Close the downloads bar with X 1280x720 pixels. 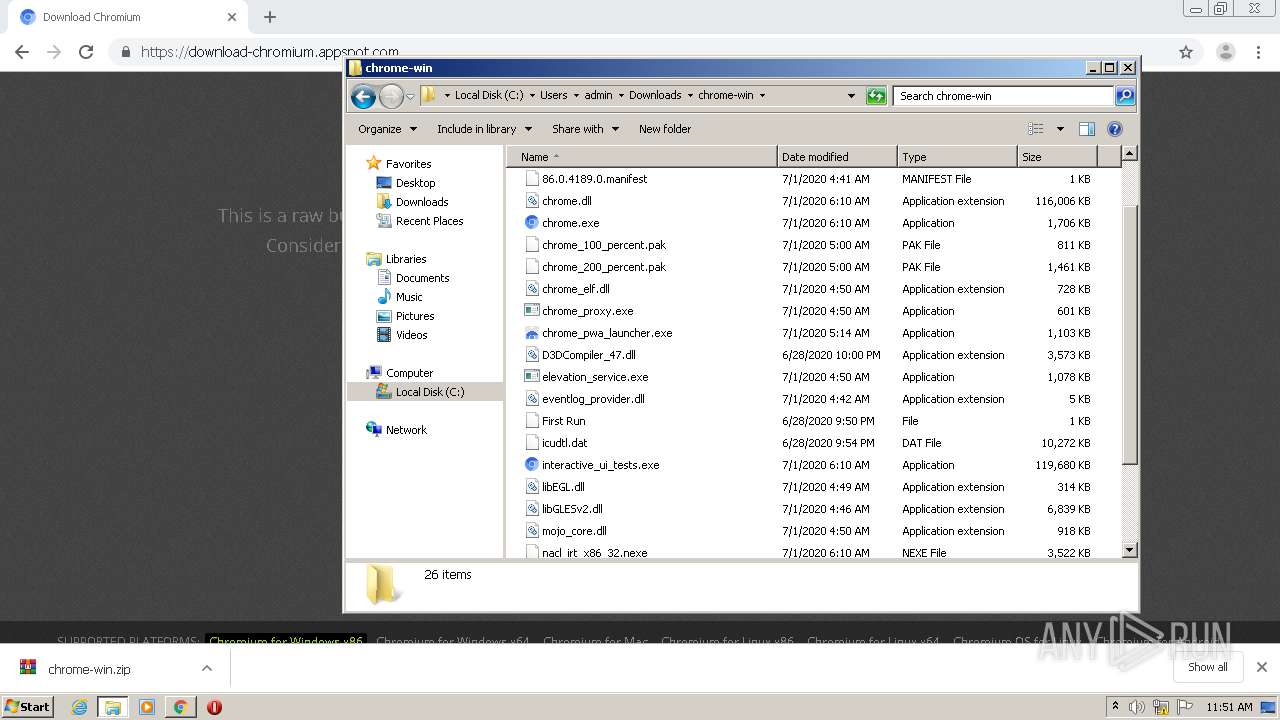tap(1261, 667)
